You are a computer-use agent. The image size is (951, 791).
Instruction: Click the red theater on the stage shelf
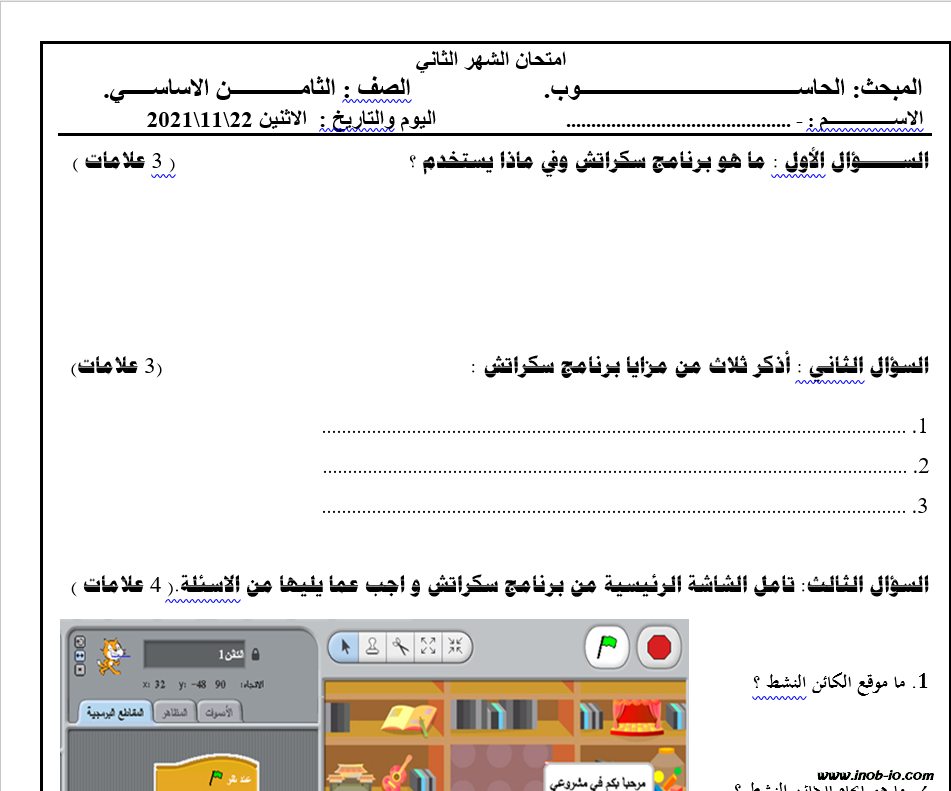(638, 714)
